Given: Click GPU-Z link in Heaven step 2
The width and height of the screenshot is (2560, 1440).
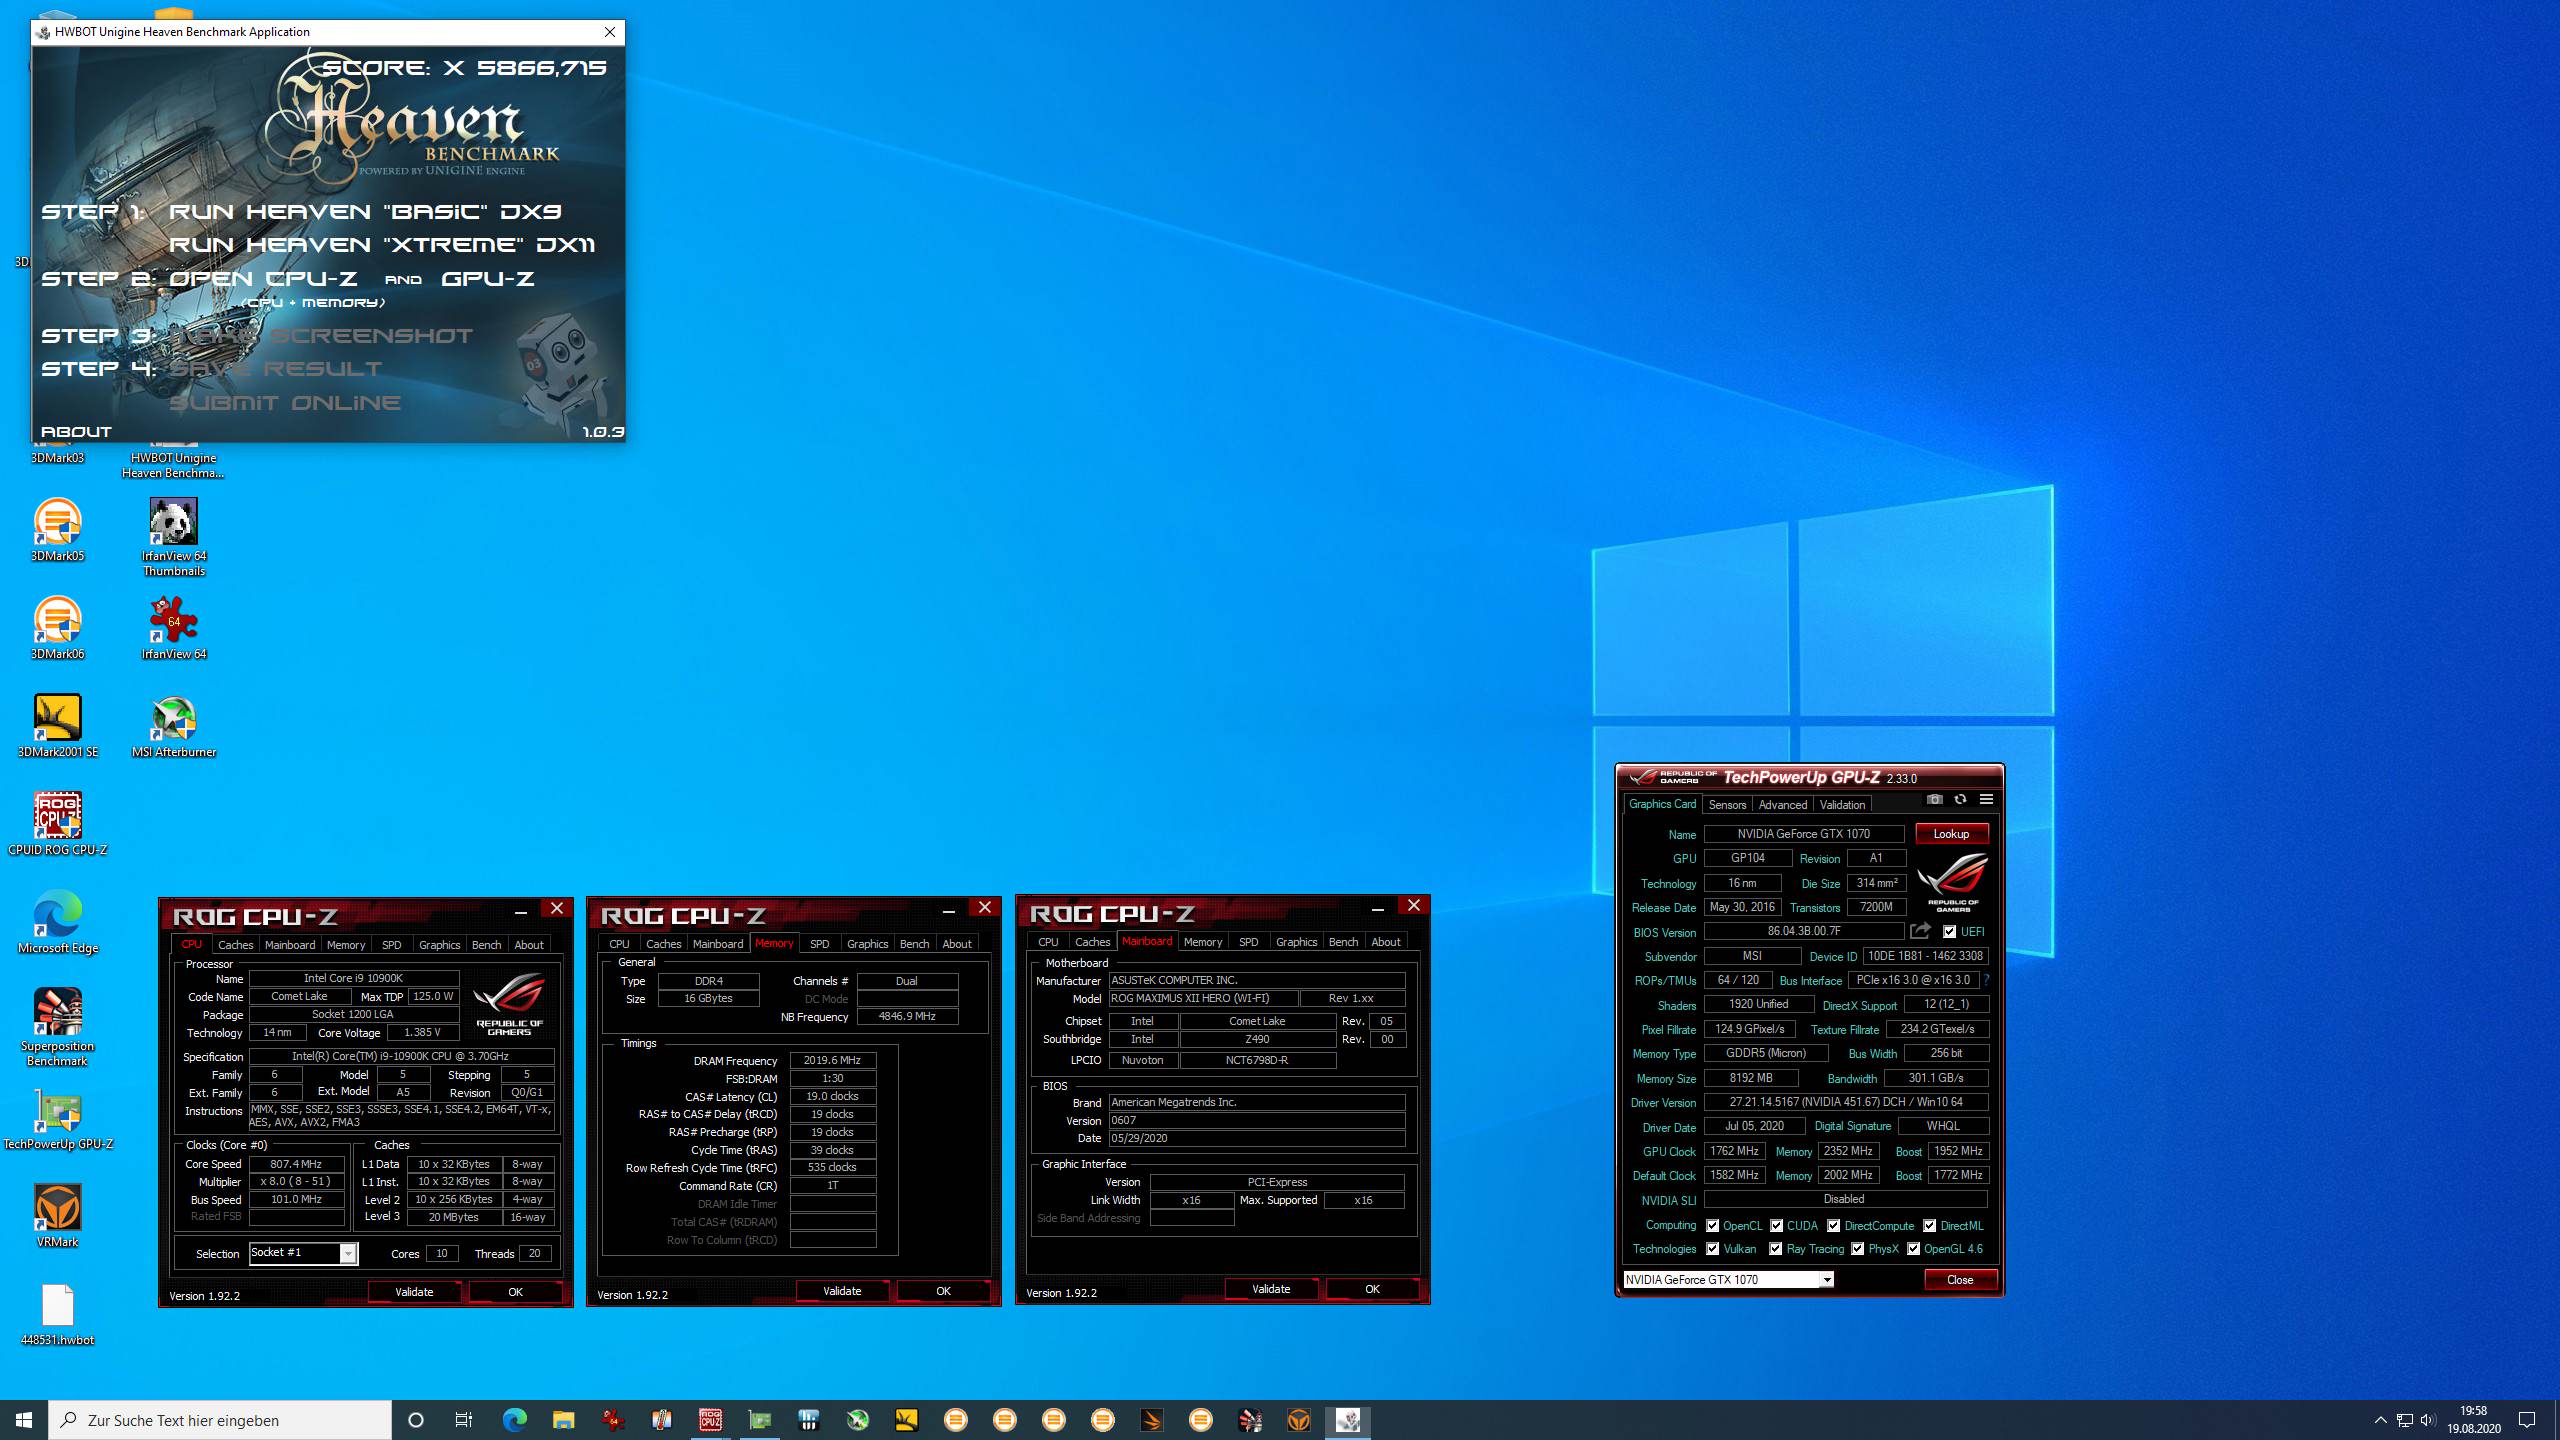Looking at the screenshot, I should [488, 279].
